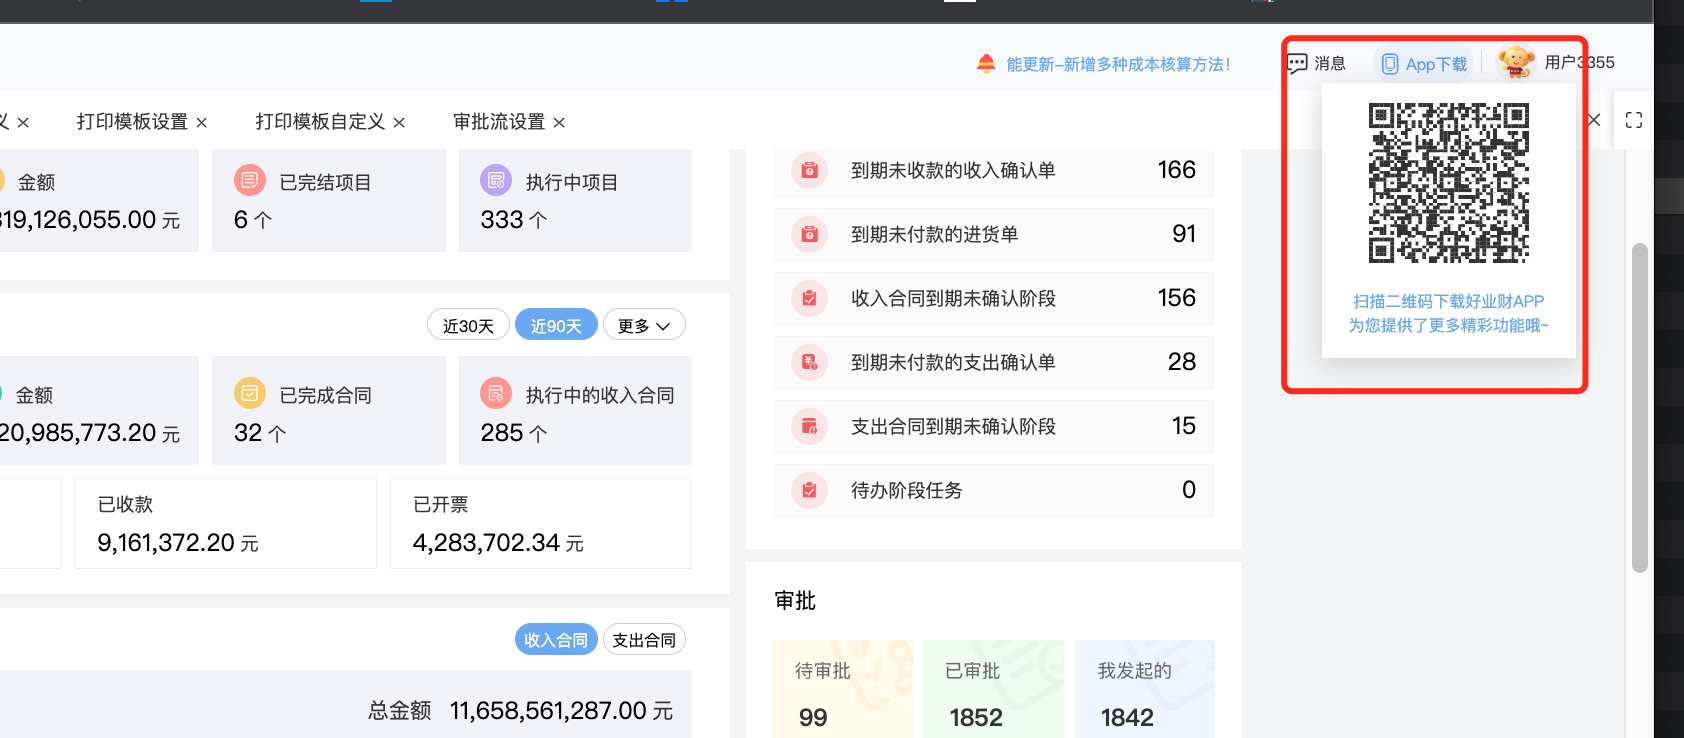Click the 执行中项目 purple icon
This screenshot has height=738, width=1684.
coord(496,181)
